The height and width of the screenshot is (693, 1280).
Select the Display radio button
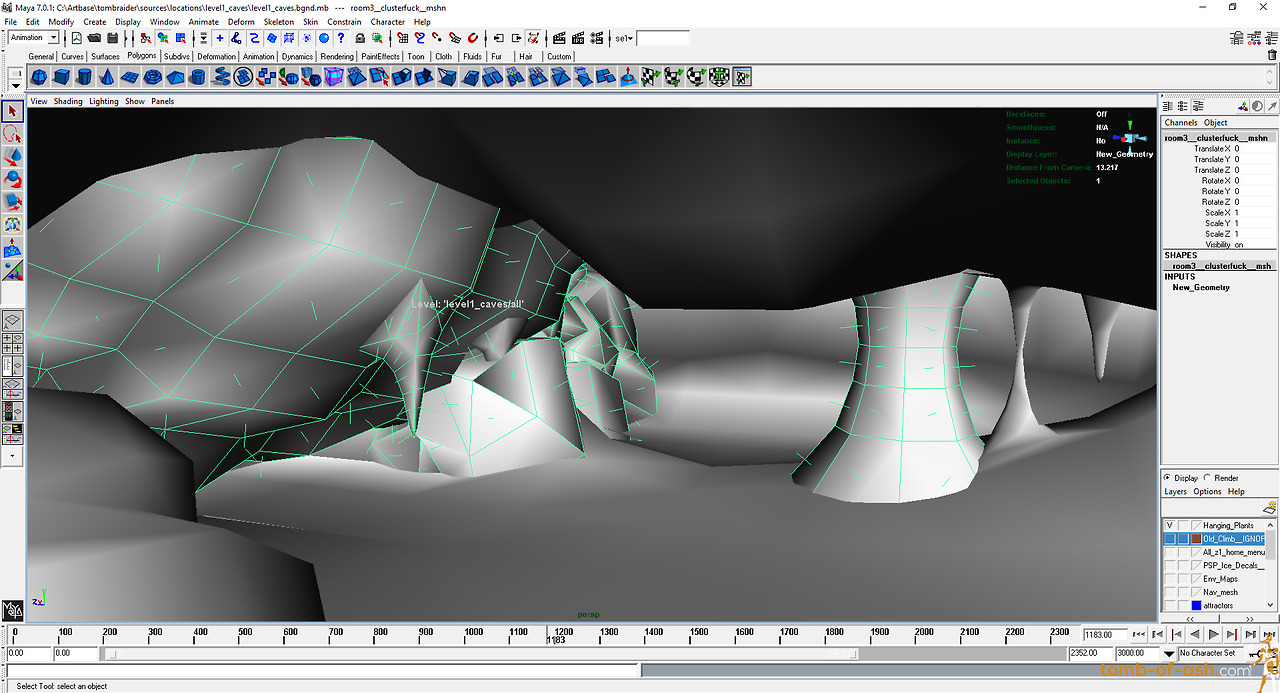click(x=1168, y=478)
